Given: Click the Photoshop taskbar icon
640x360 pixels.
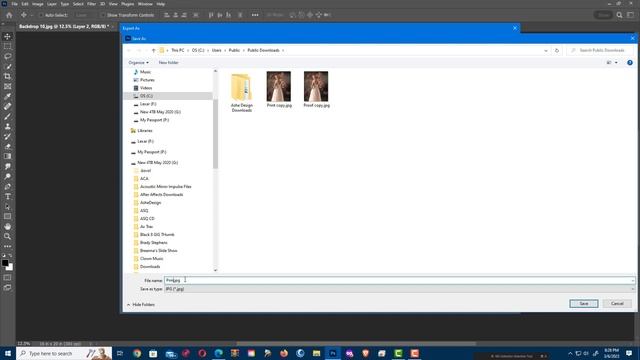Looking at the screenshot, I should coord(333,353).
